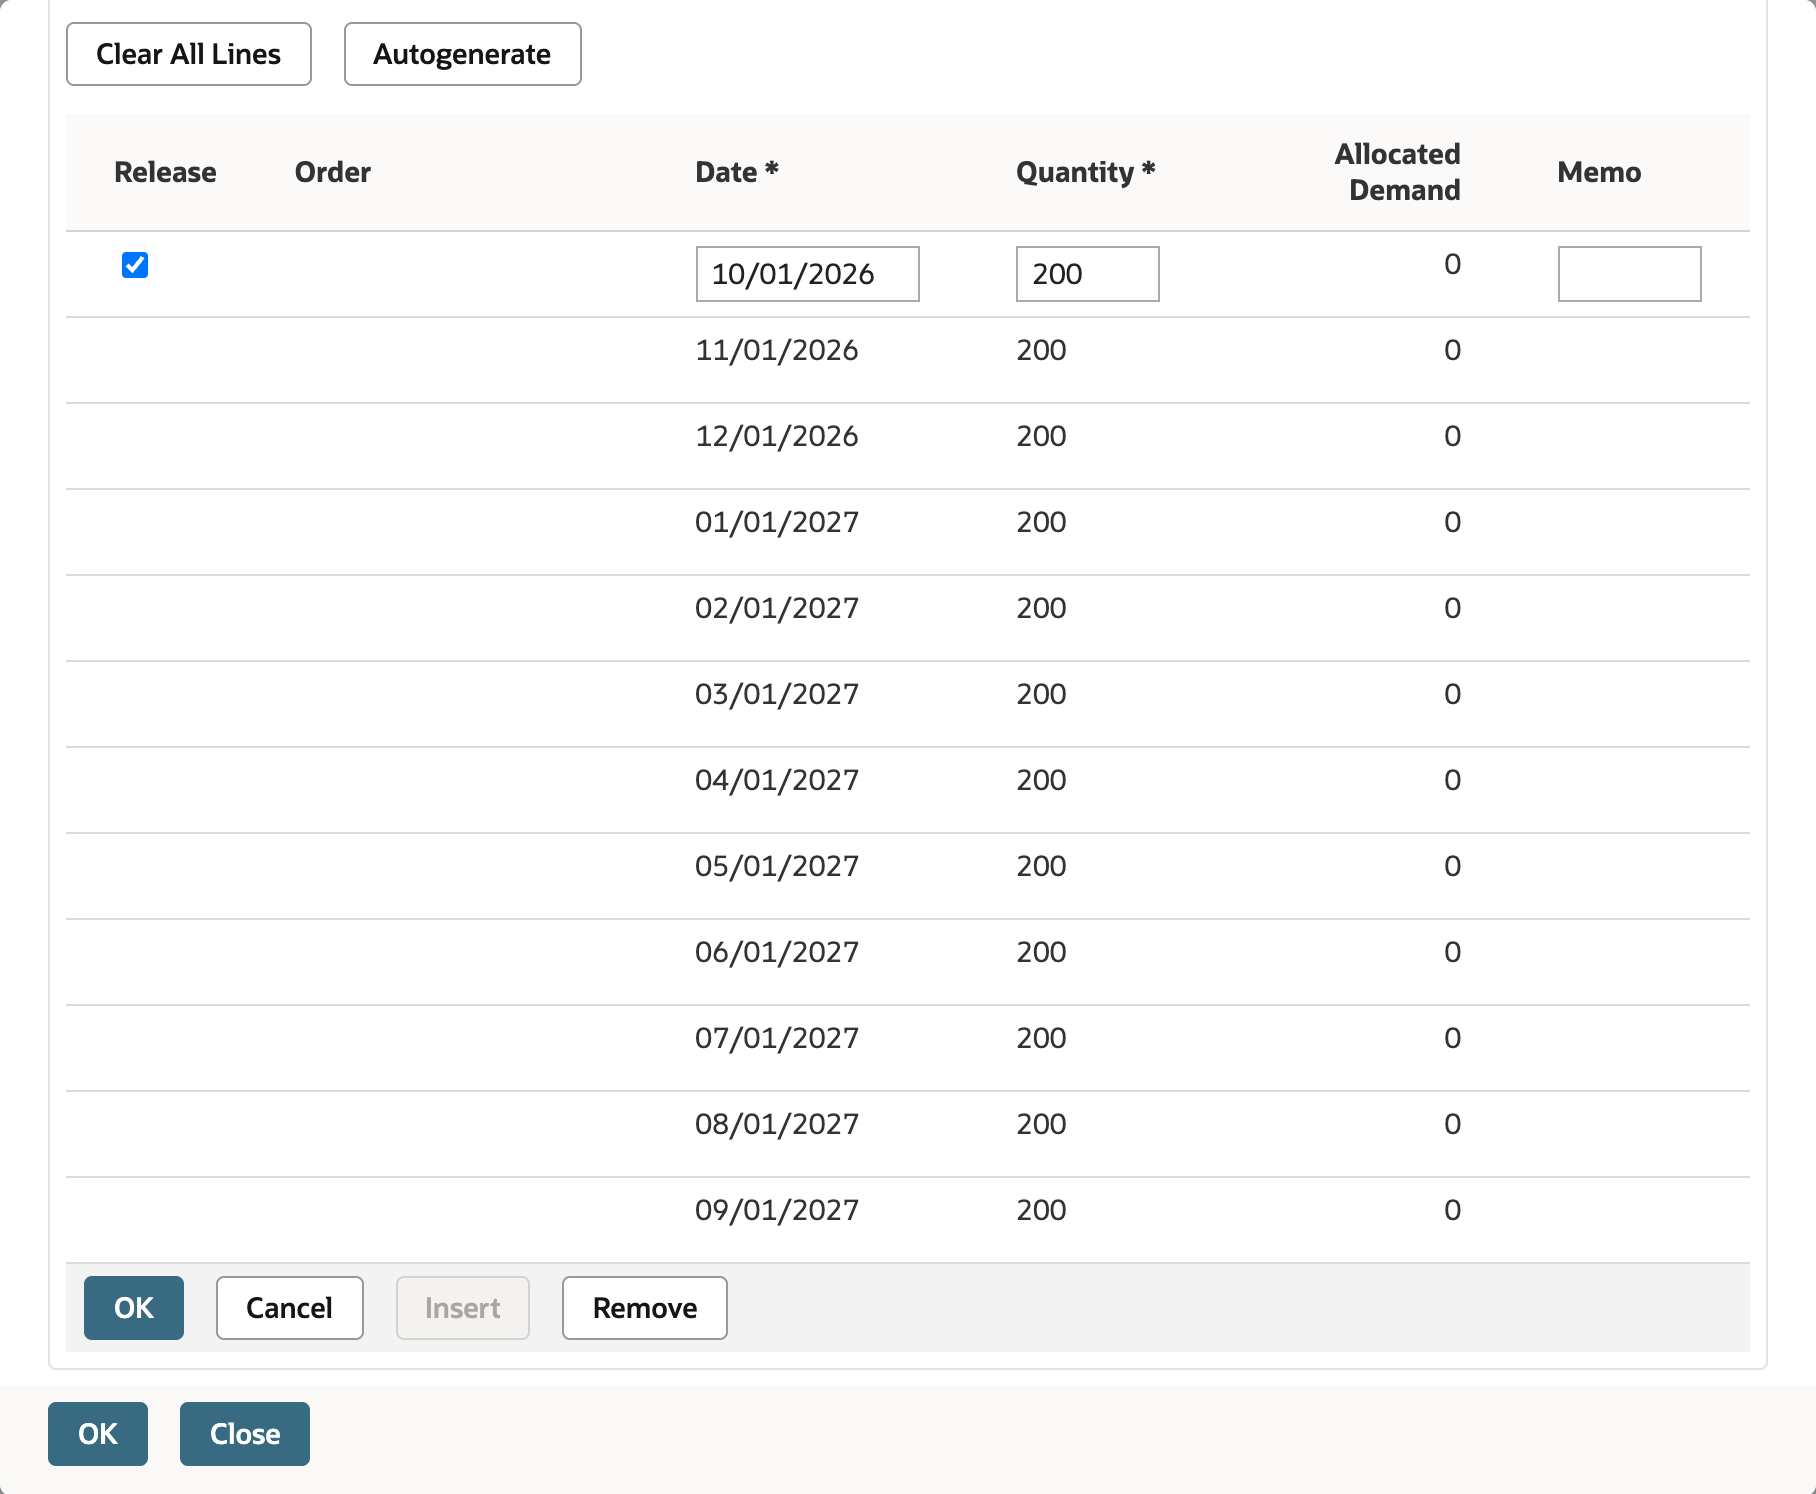
Task: Uncheck the Release checkbox in first row
Action: tap(135, 265)
